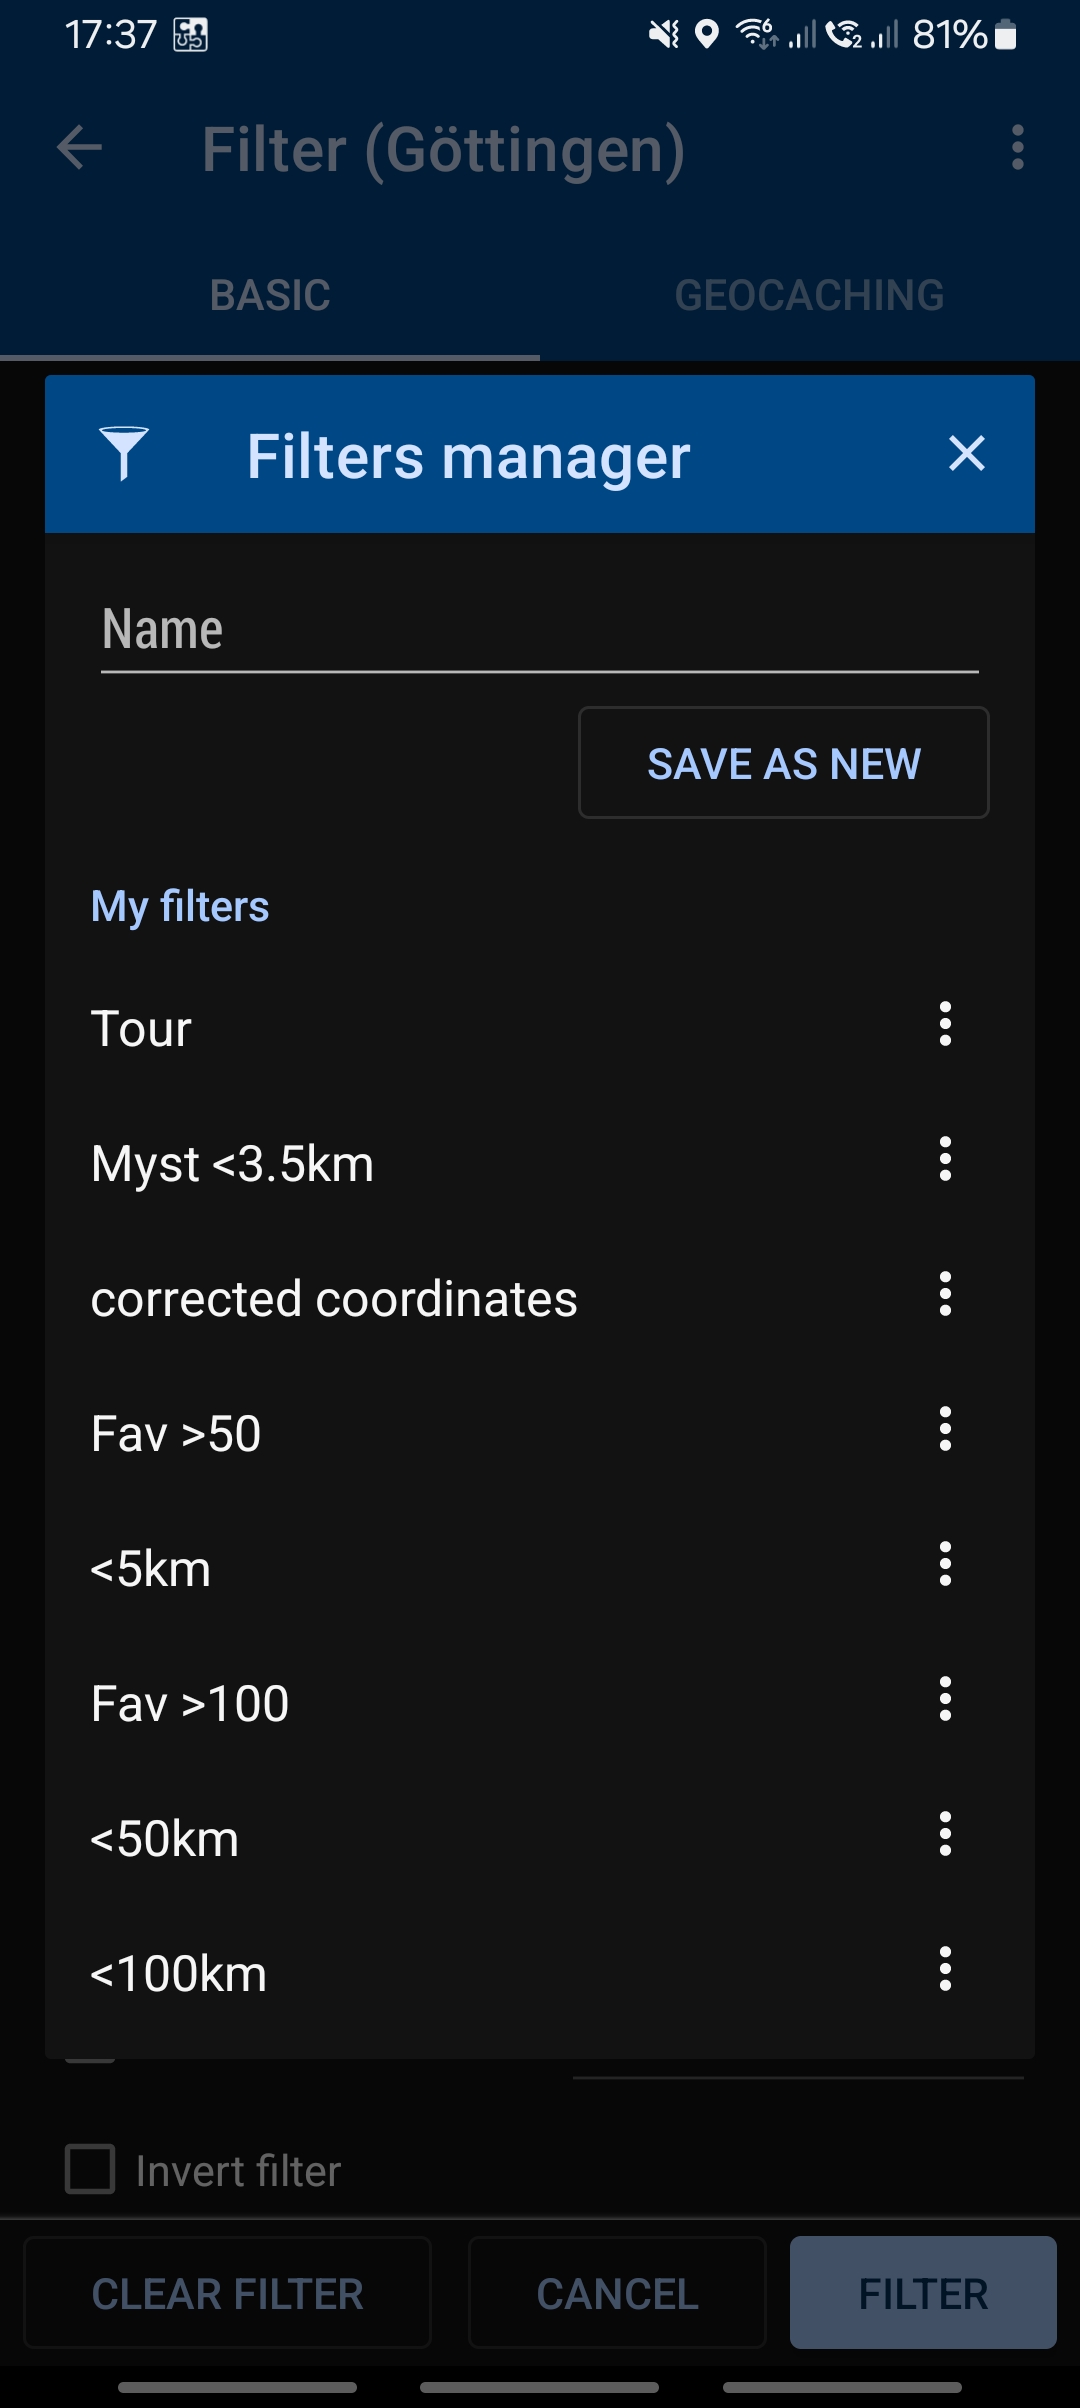
Task: Focus the Name input field
Action: [539, 632]
